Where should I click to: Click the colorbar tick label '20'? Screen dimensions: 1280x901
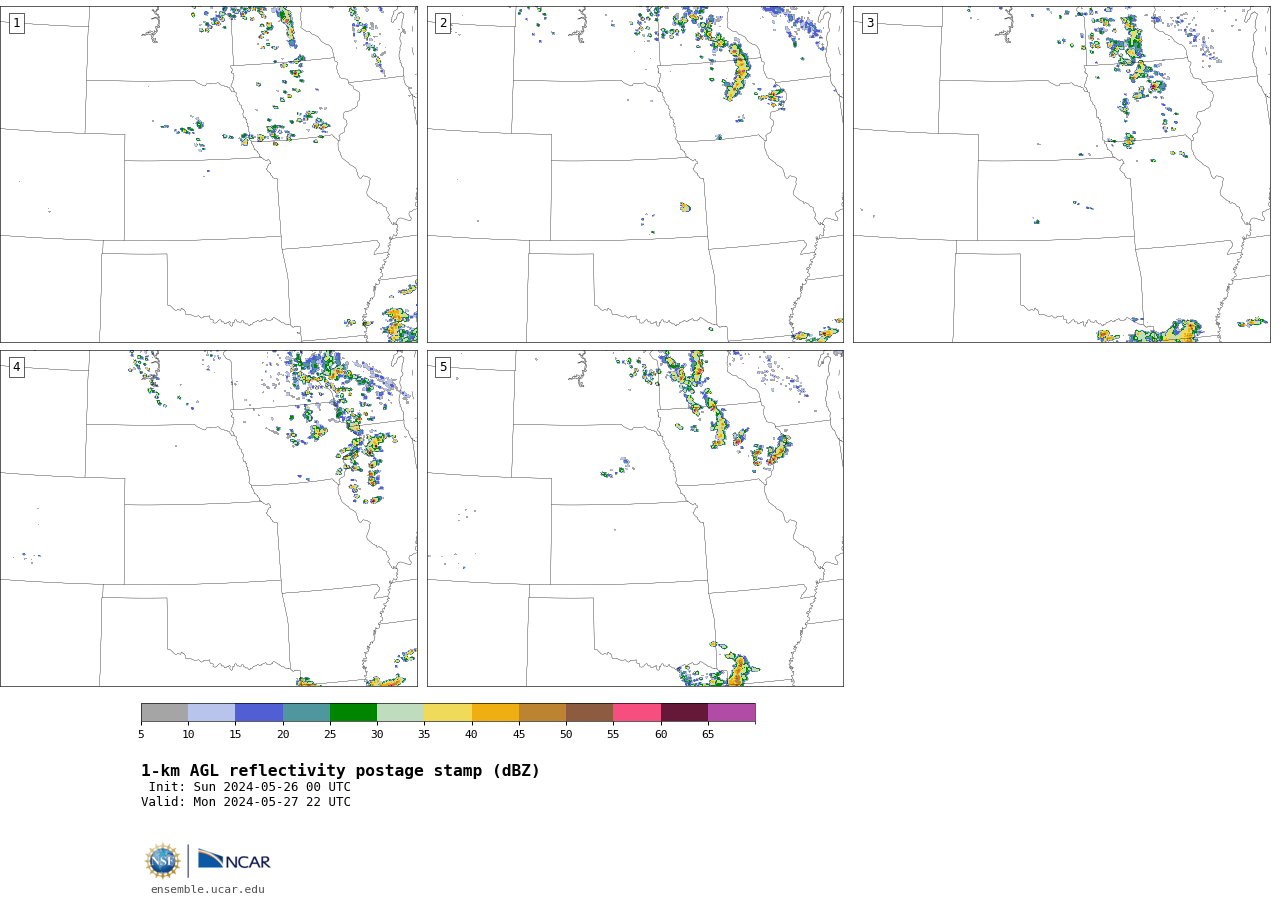point(283,735)
